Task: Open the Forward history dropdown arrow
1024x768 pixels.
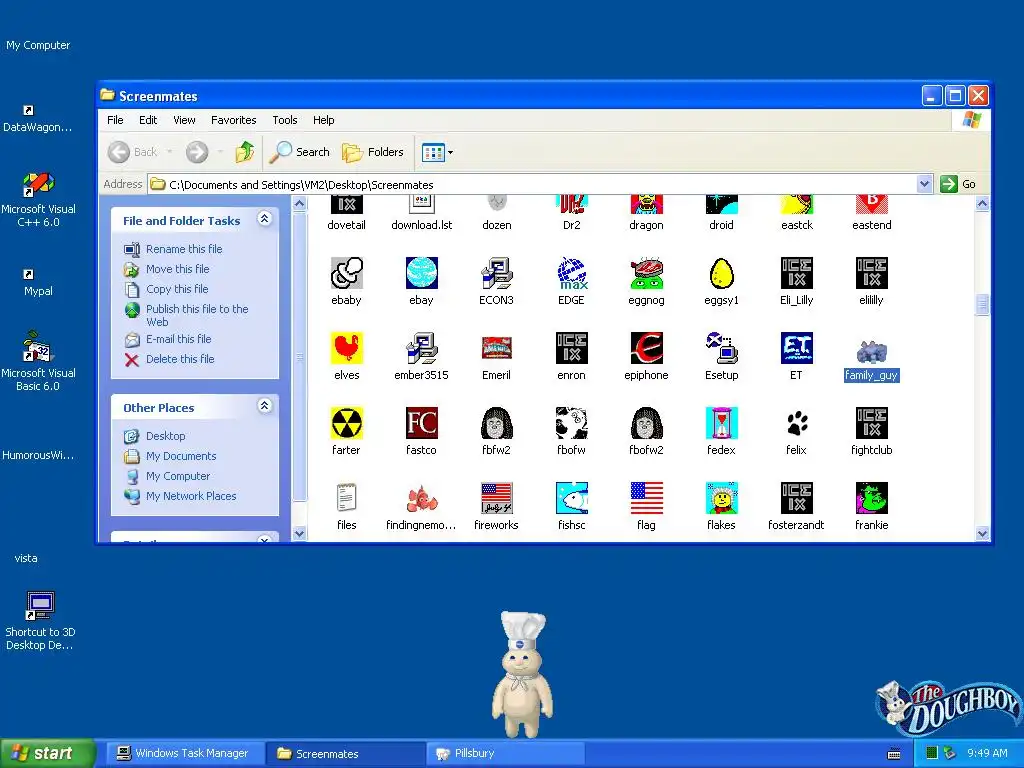Action: click(220, 152)
